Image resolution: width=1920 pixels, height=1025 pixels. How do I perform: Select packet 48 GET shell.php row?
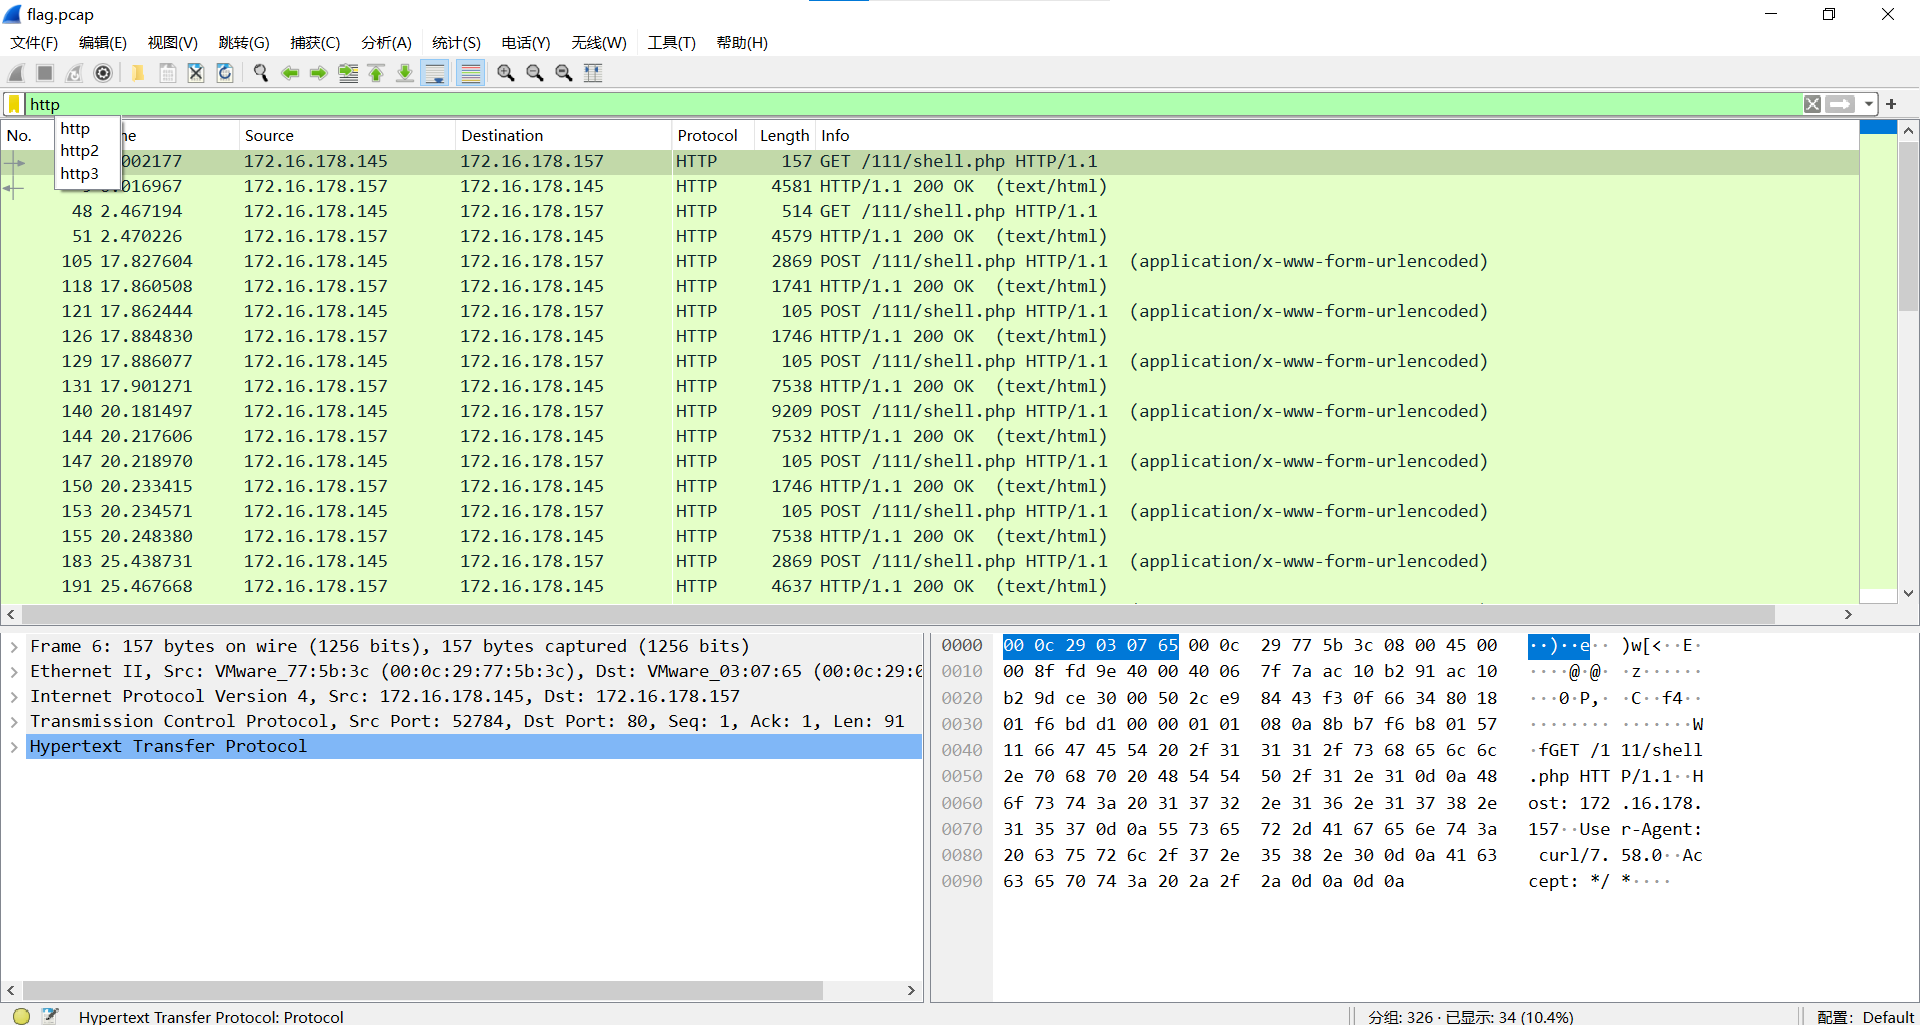pos(930,211)
